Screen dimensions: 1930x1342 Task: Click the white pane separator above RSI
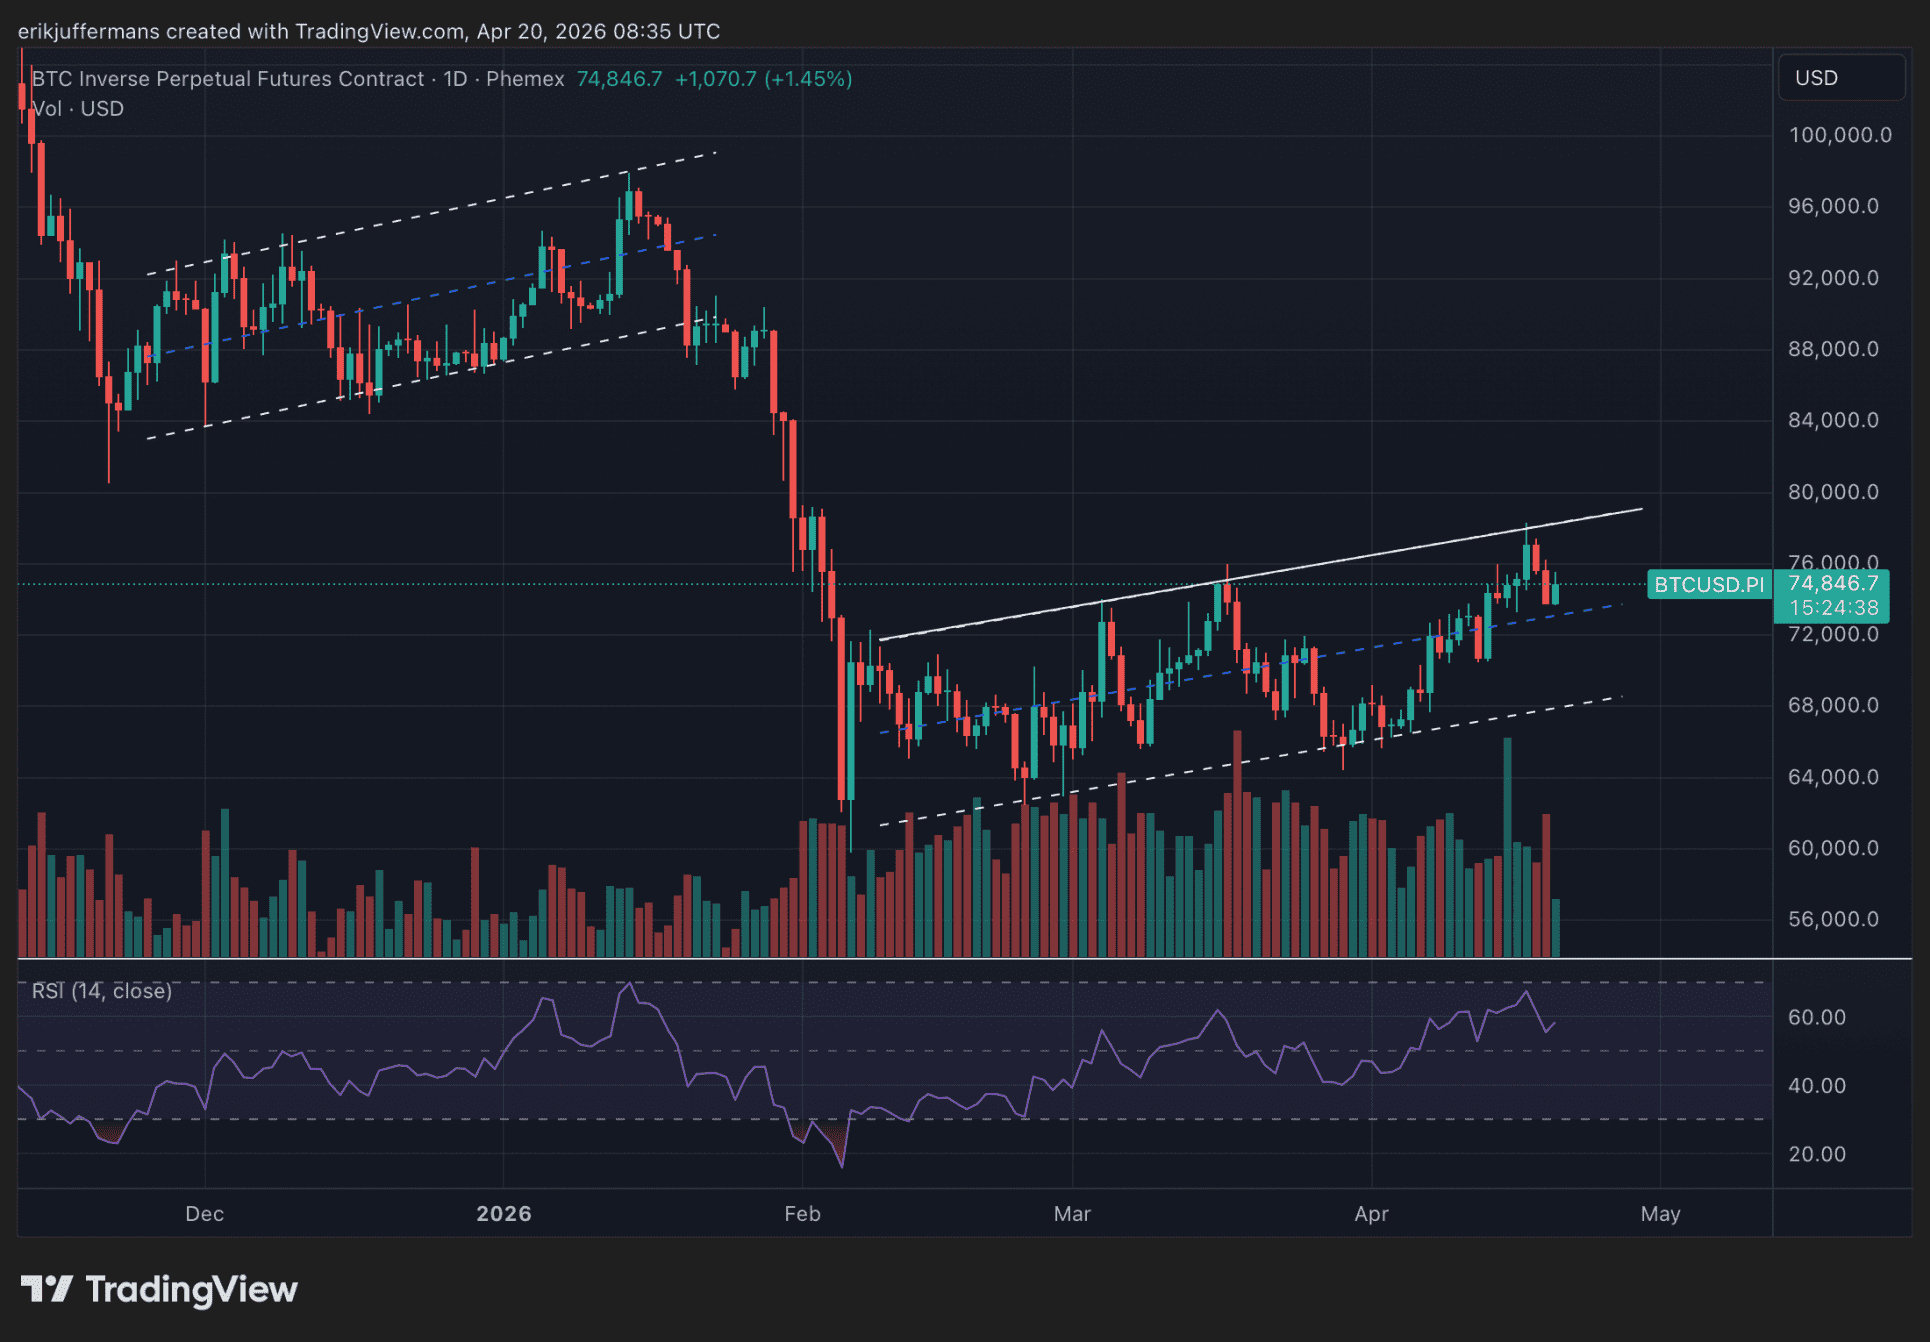click(900, 959)
